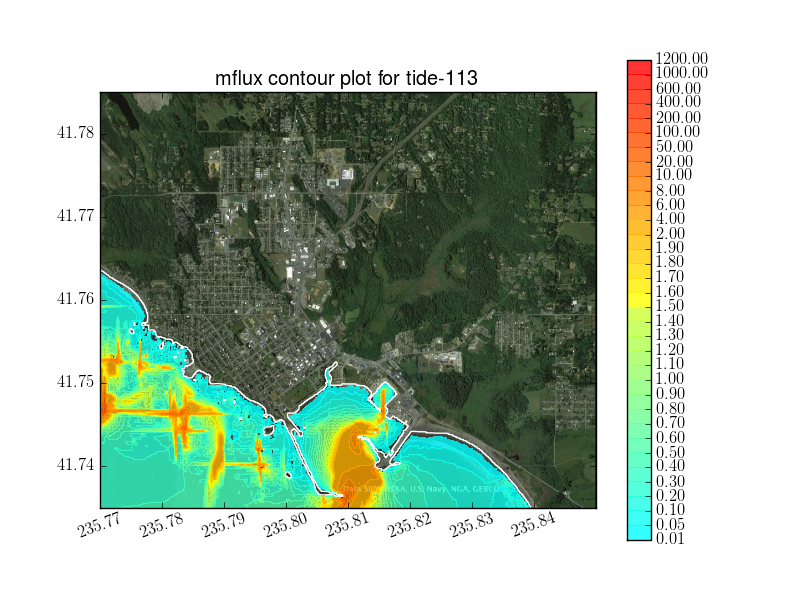Click the plot title 'mflux contour plot for tide-113'
The image size is (800, 600).
[346, 78]
